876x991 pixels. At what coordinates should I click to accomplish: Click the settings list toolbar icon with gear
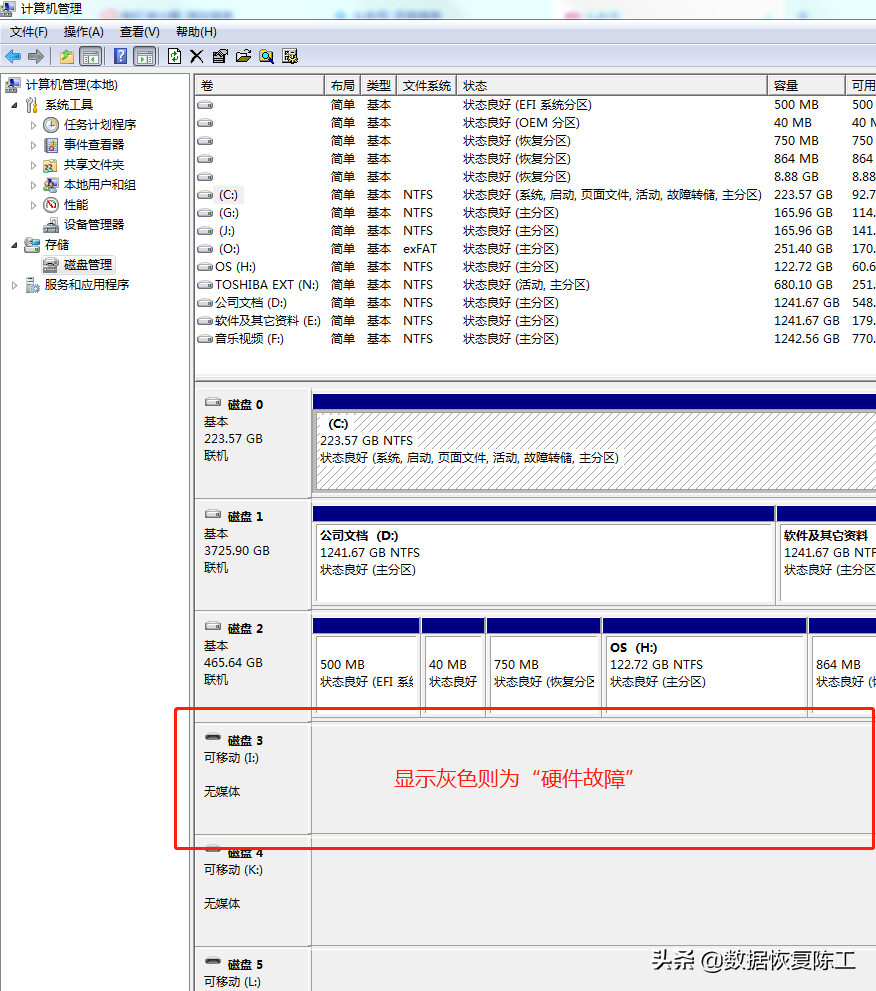pyautogui.click(x=290, y=56)
